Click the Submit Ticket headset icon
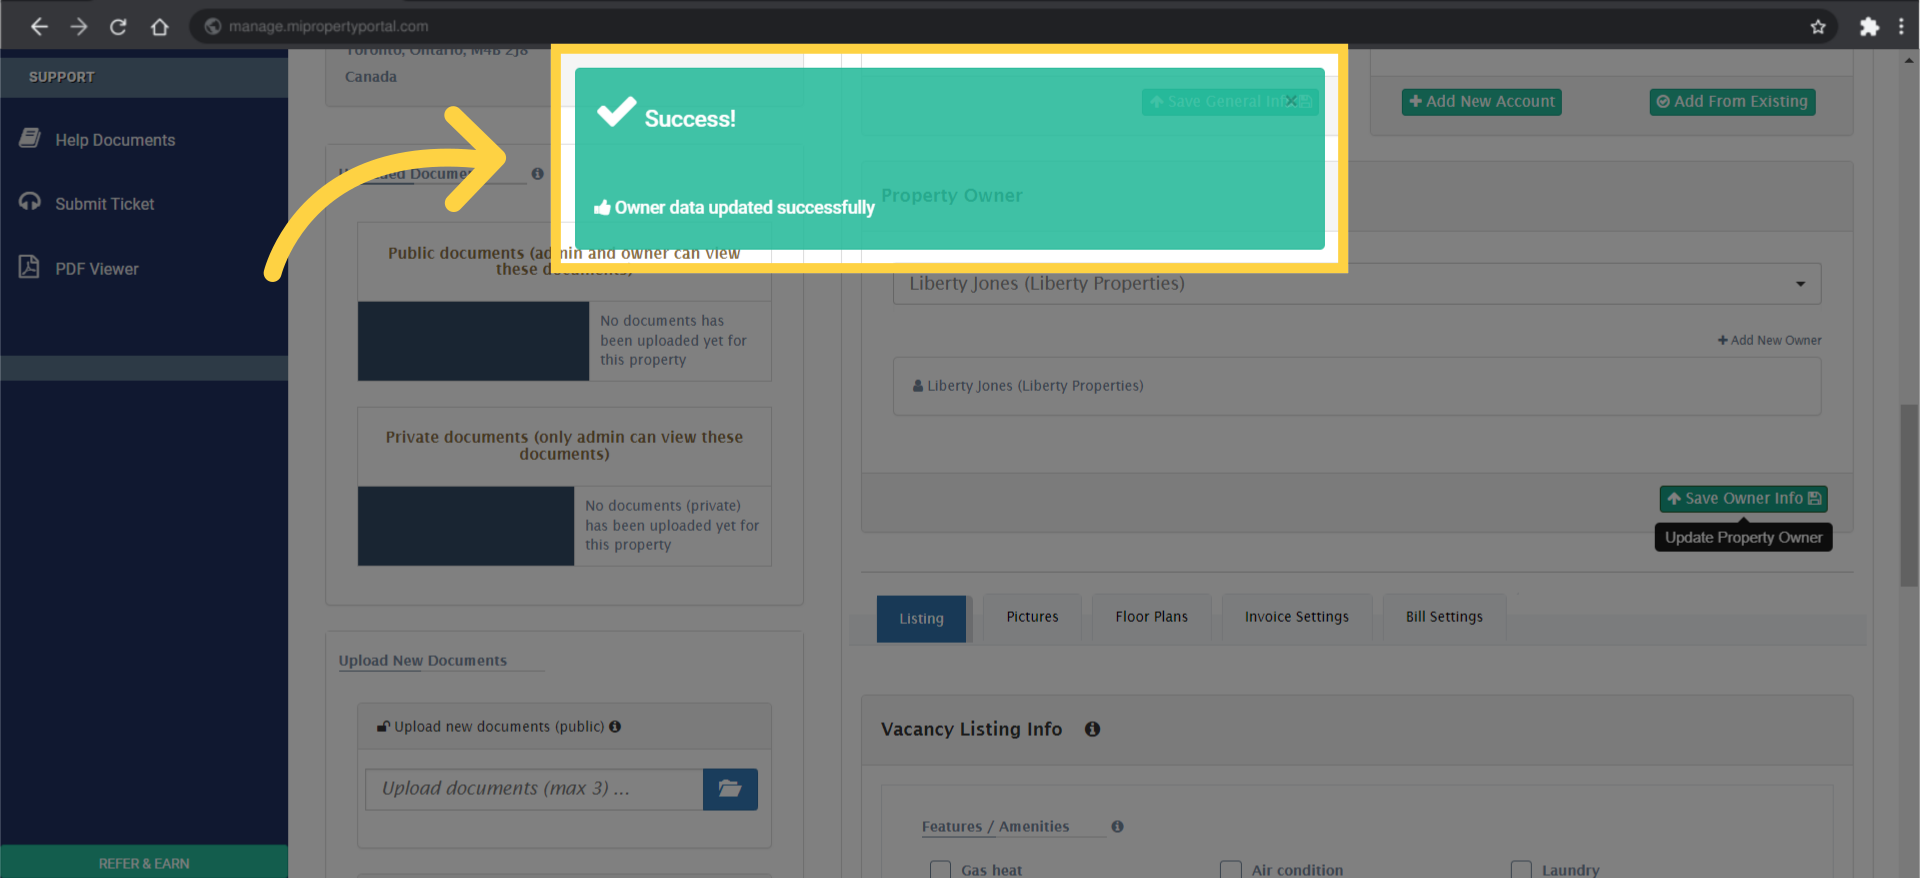 pos(30,202)
